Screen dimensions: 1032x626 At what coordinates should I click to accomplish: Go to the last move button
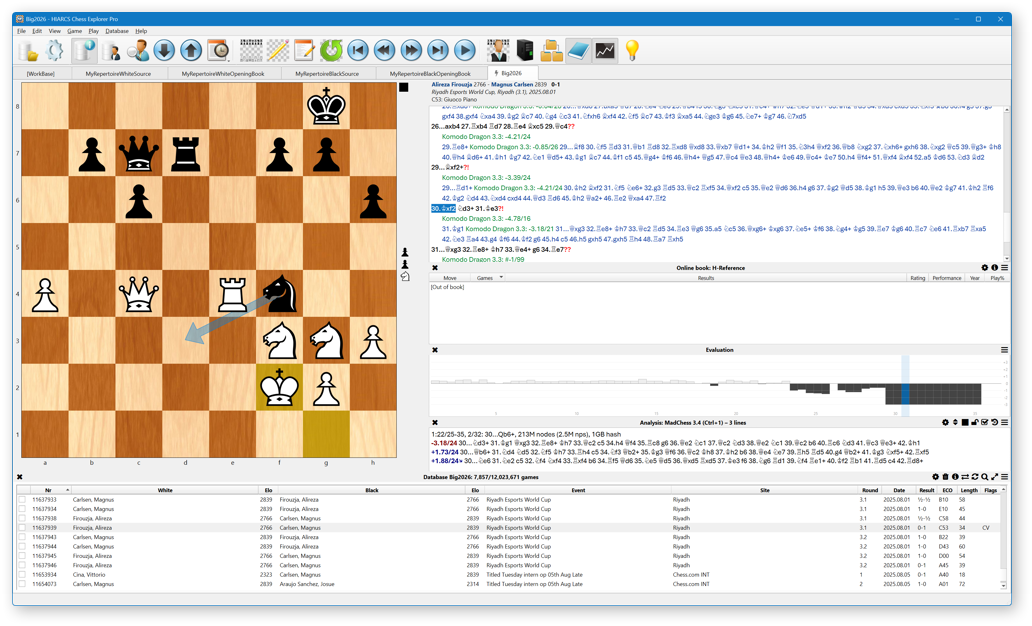tap(438, 51)
